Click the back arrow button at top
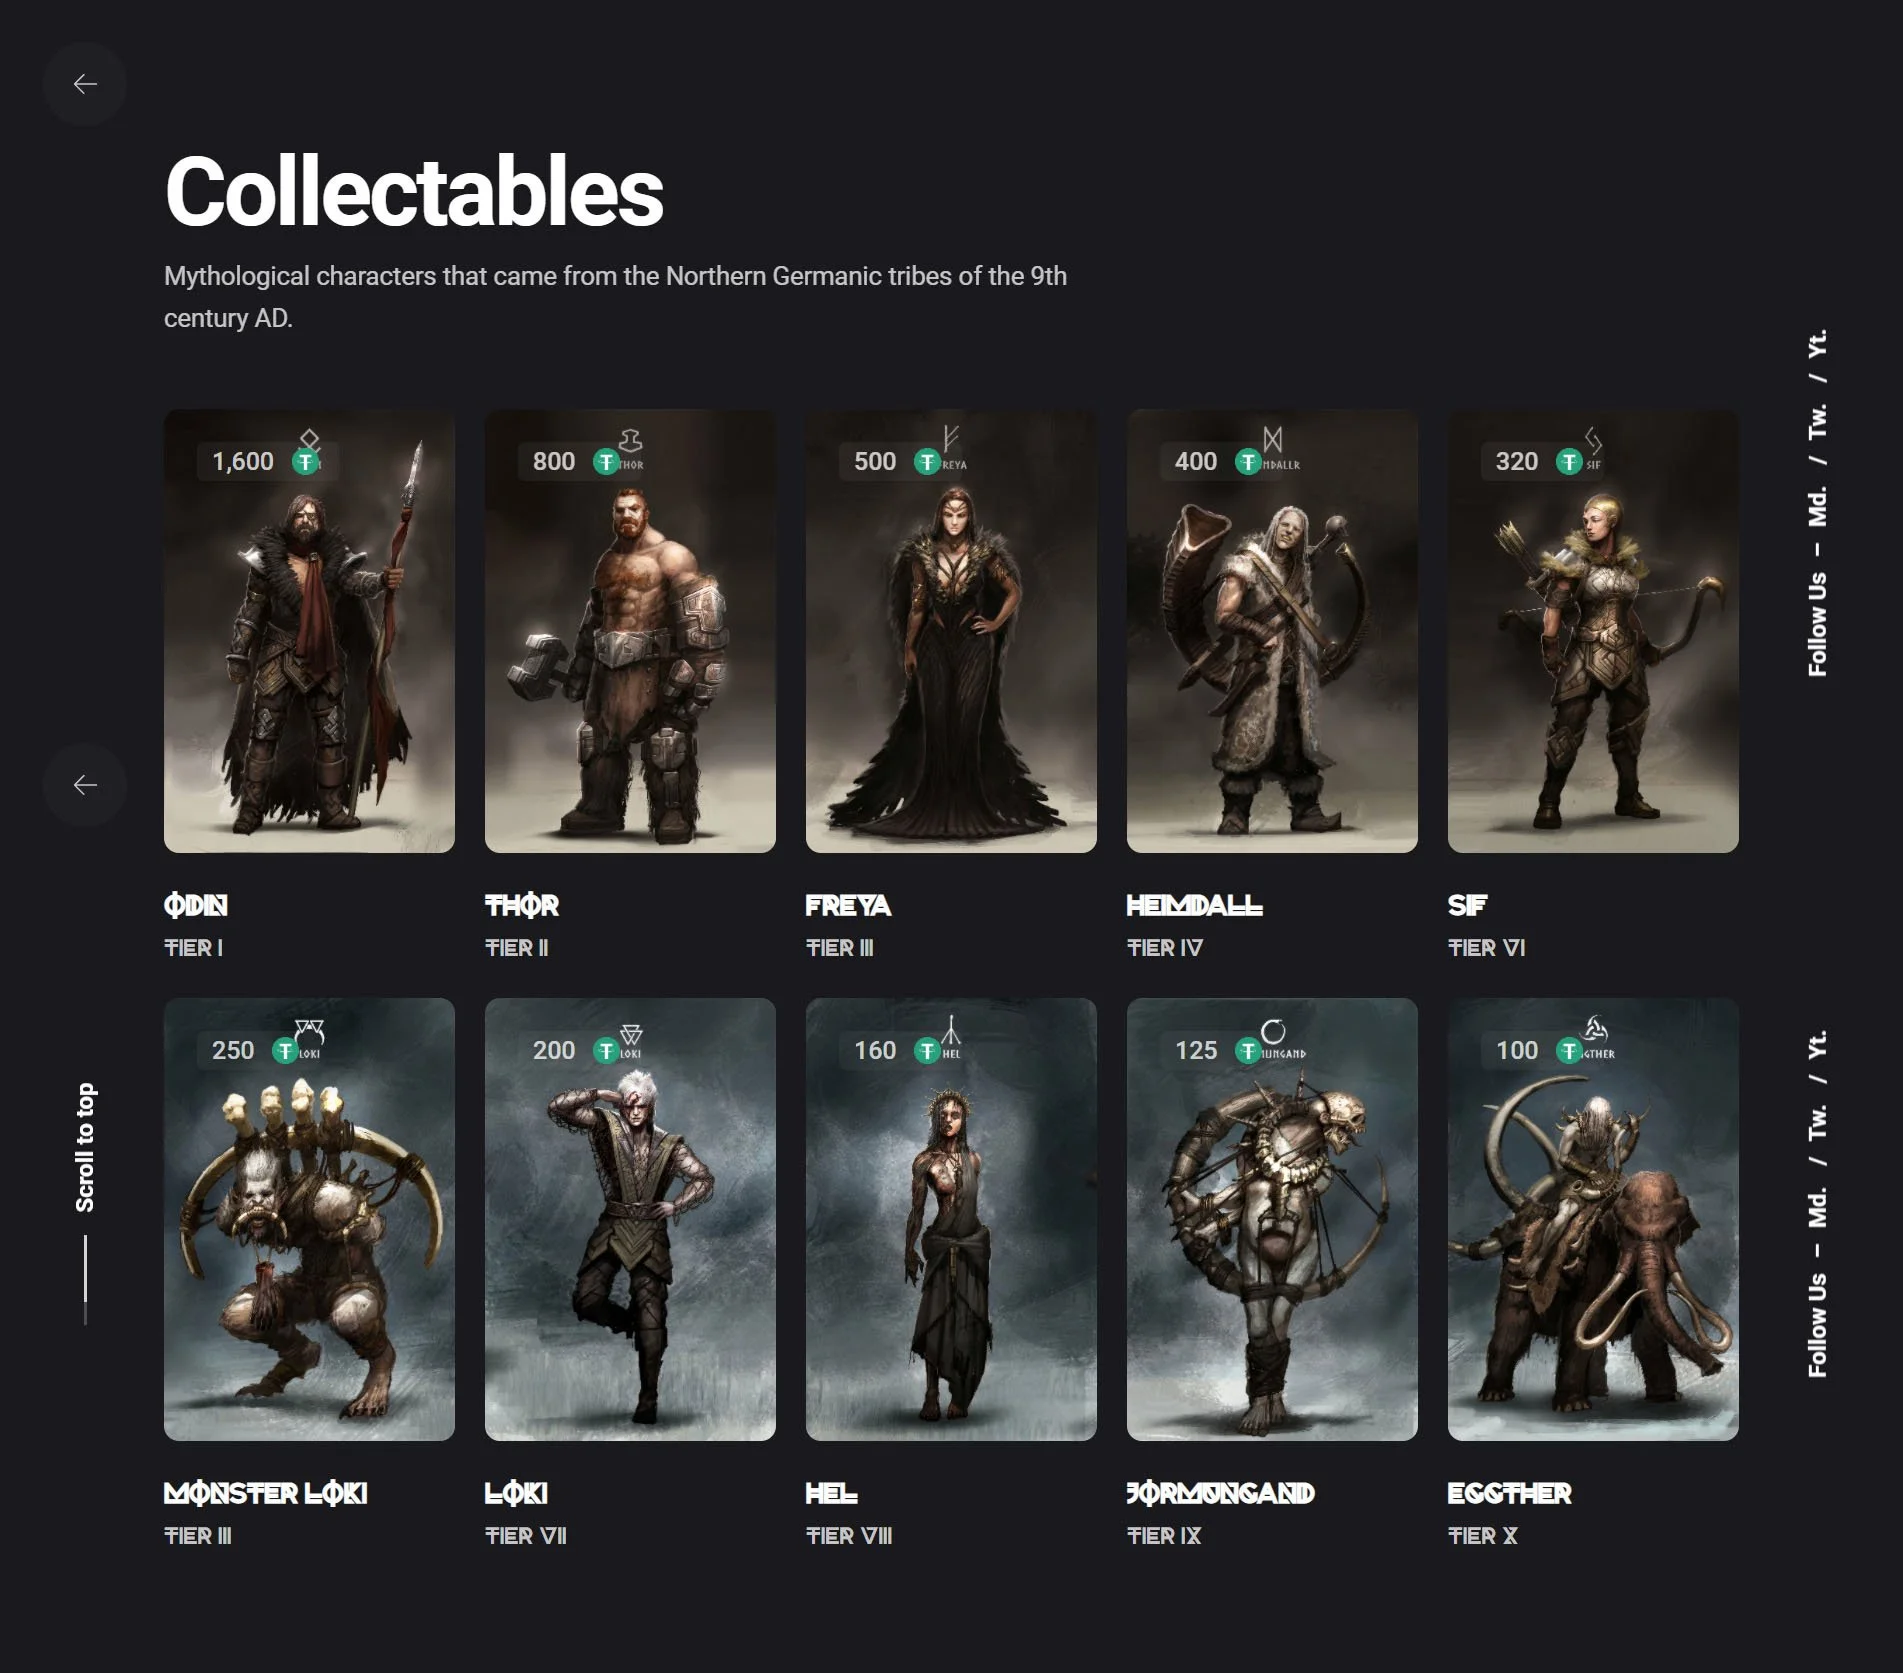1903x1673 pixels. pos(85,84)
